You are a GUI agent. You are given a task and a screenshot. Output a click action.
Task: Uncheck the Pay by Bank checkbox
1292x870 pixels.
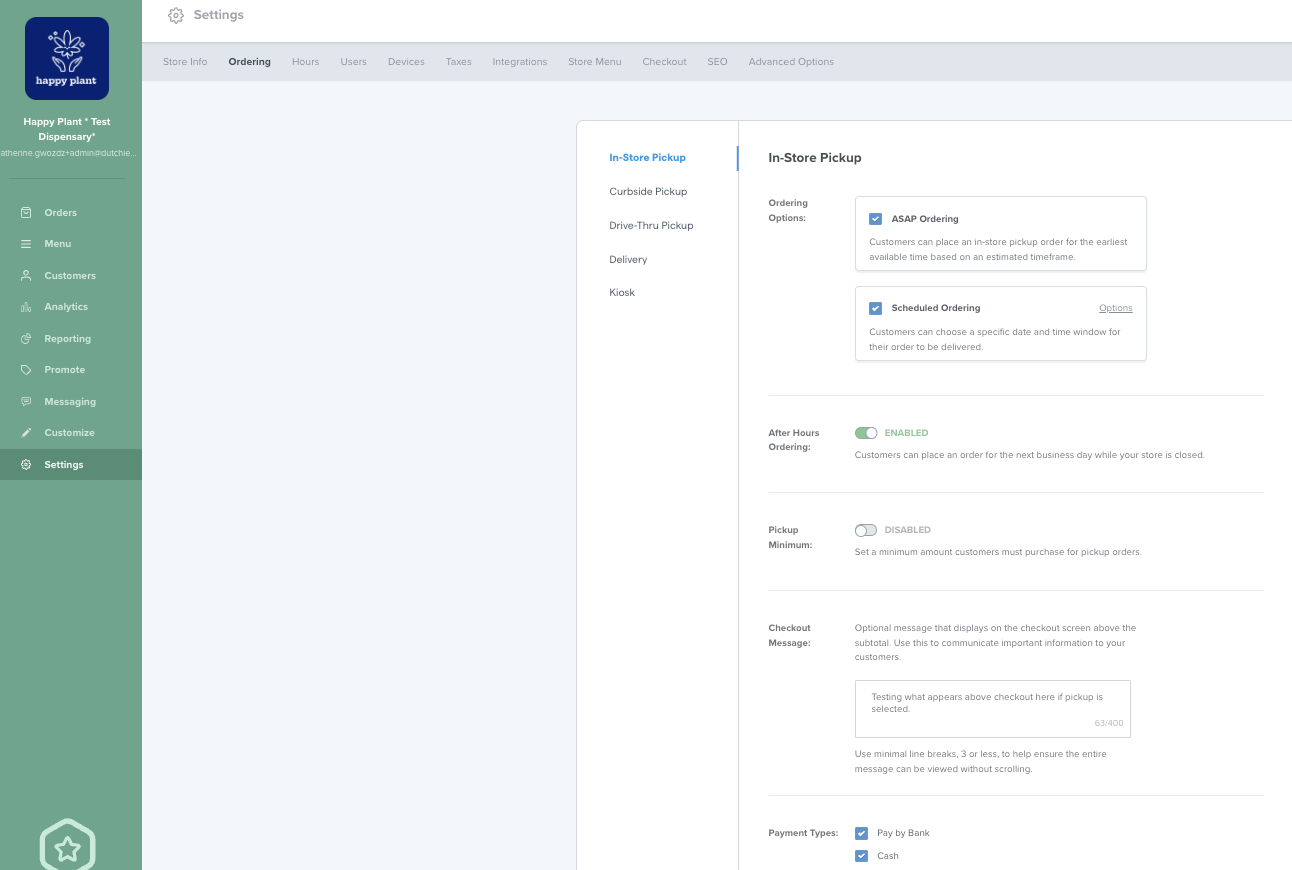point(861,833)
